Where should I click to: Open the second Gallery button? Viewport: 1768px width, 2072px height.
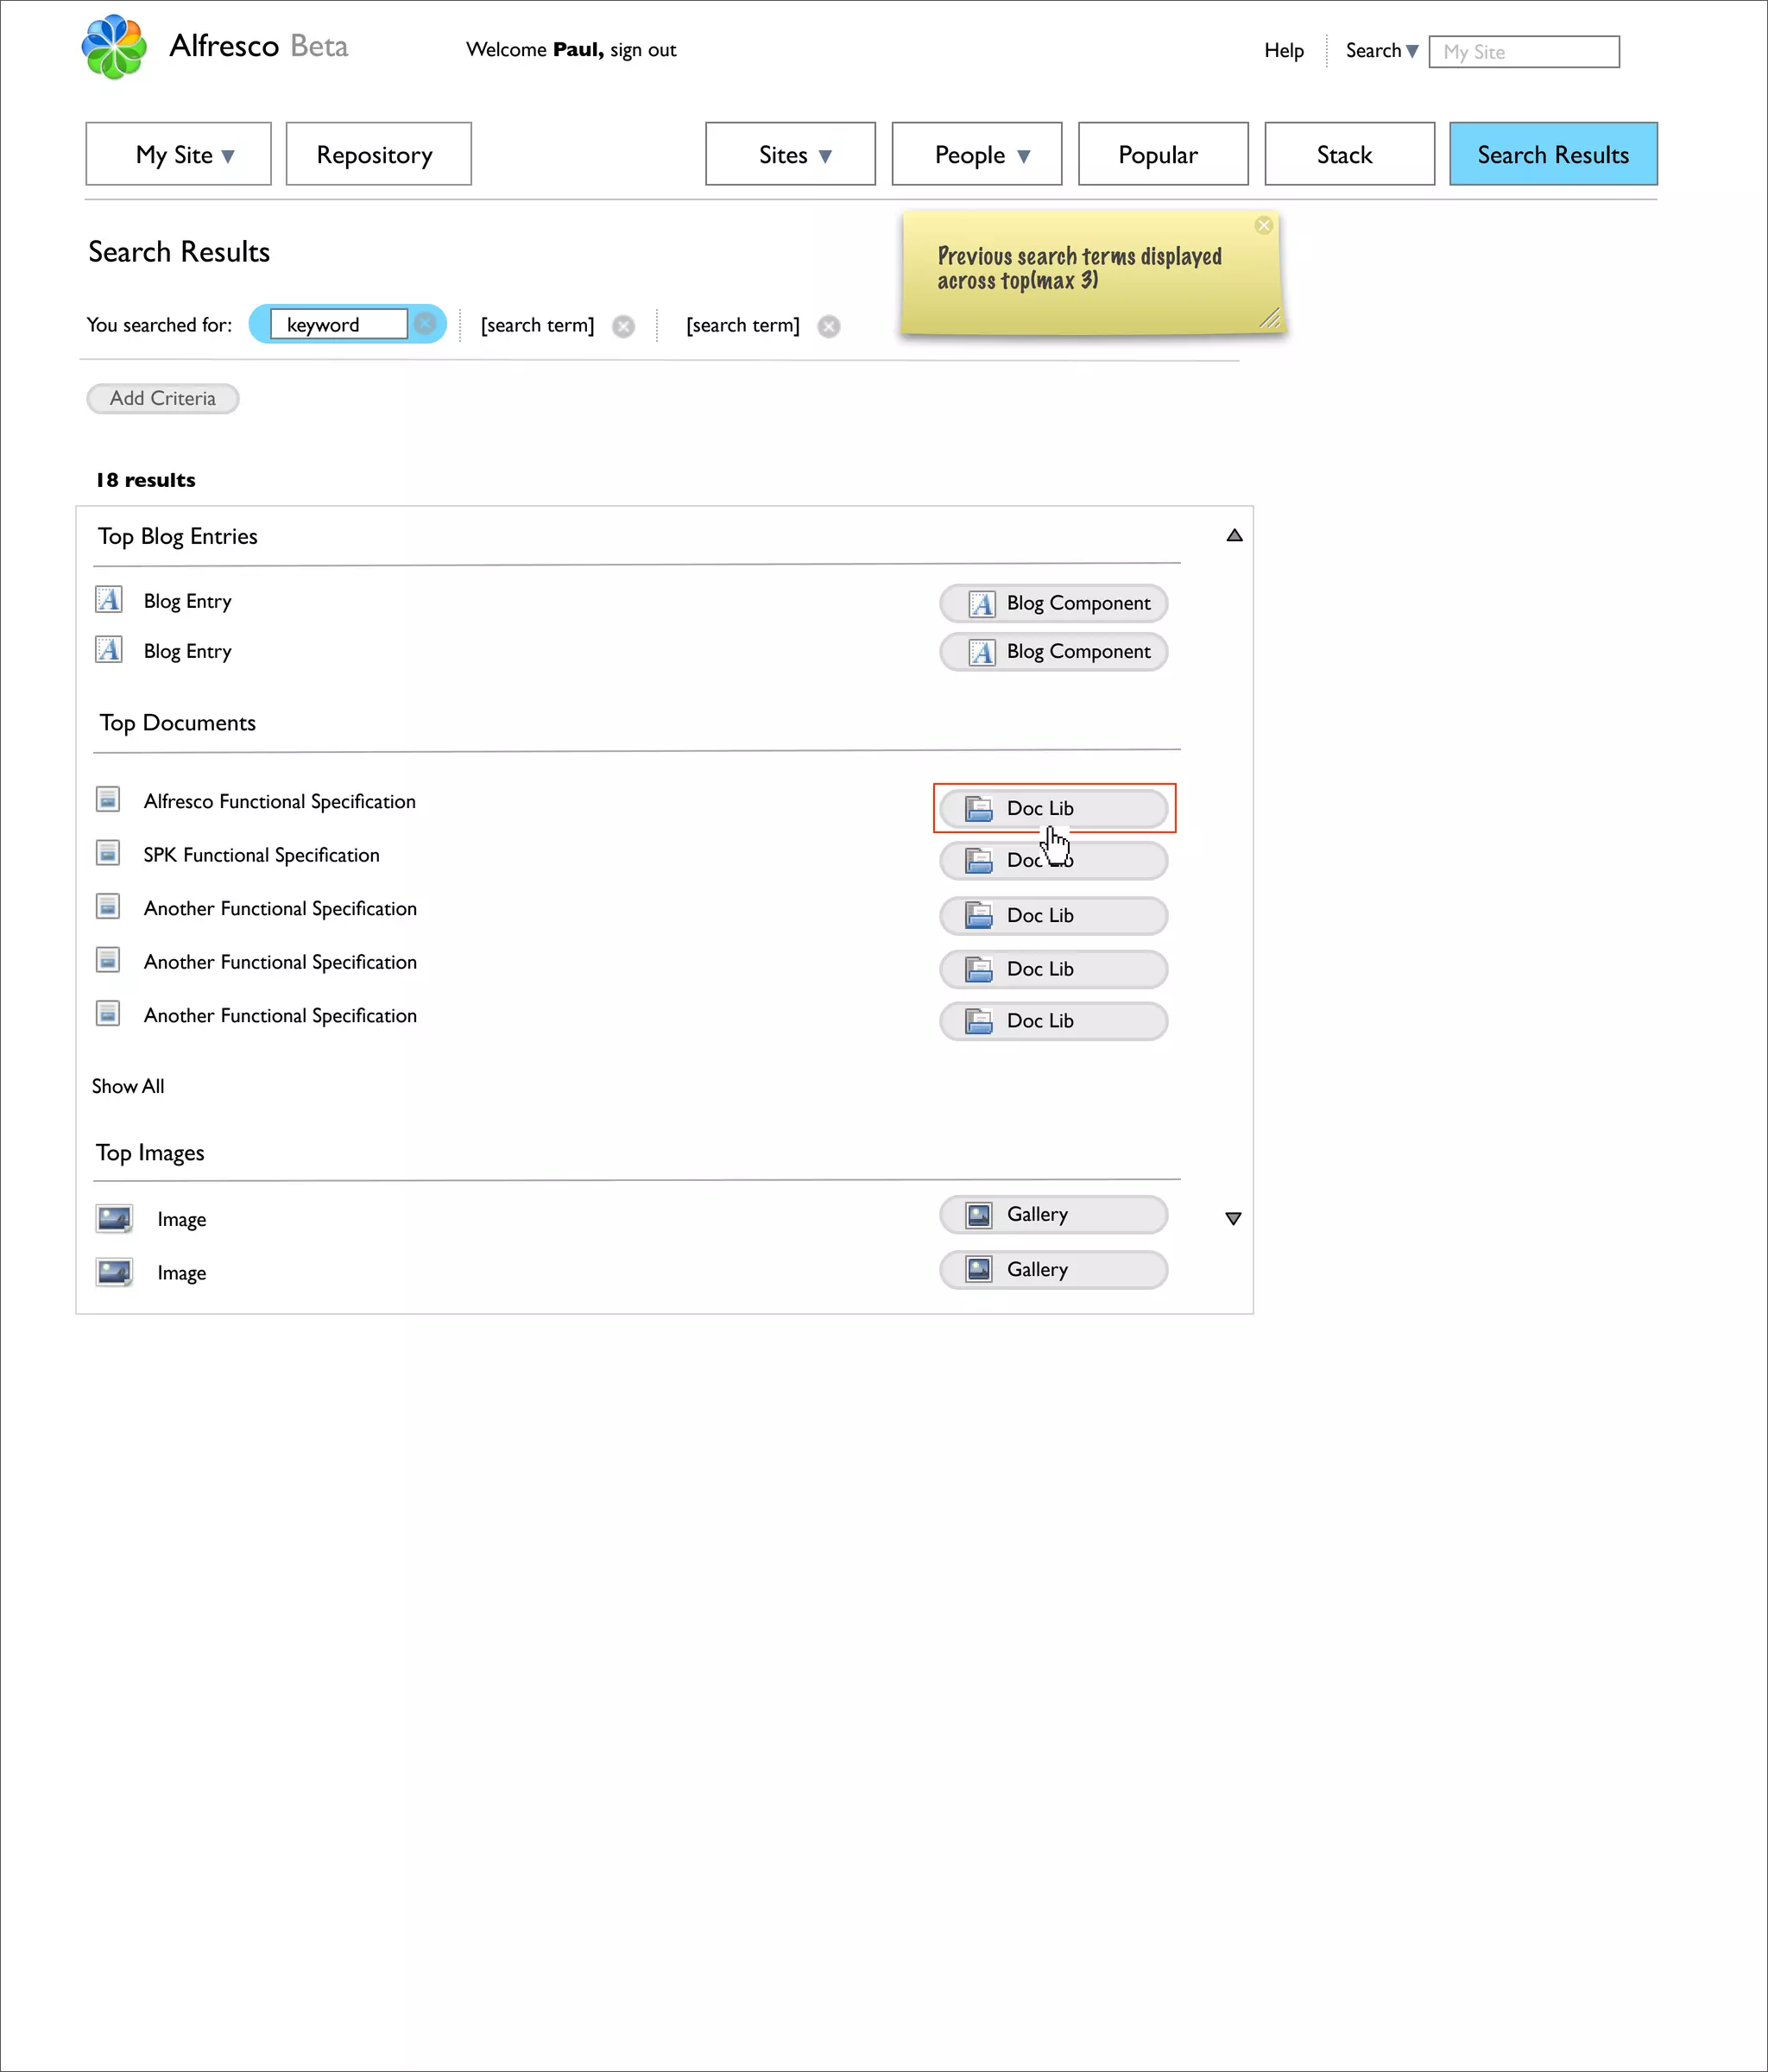[1054, 1269]
